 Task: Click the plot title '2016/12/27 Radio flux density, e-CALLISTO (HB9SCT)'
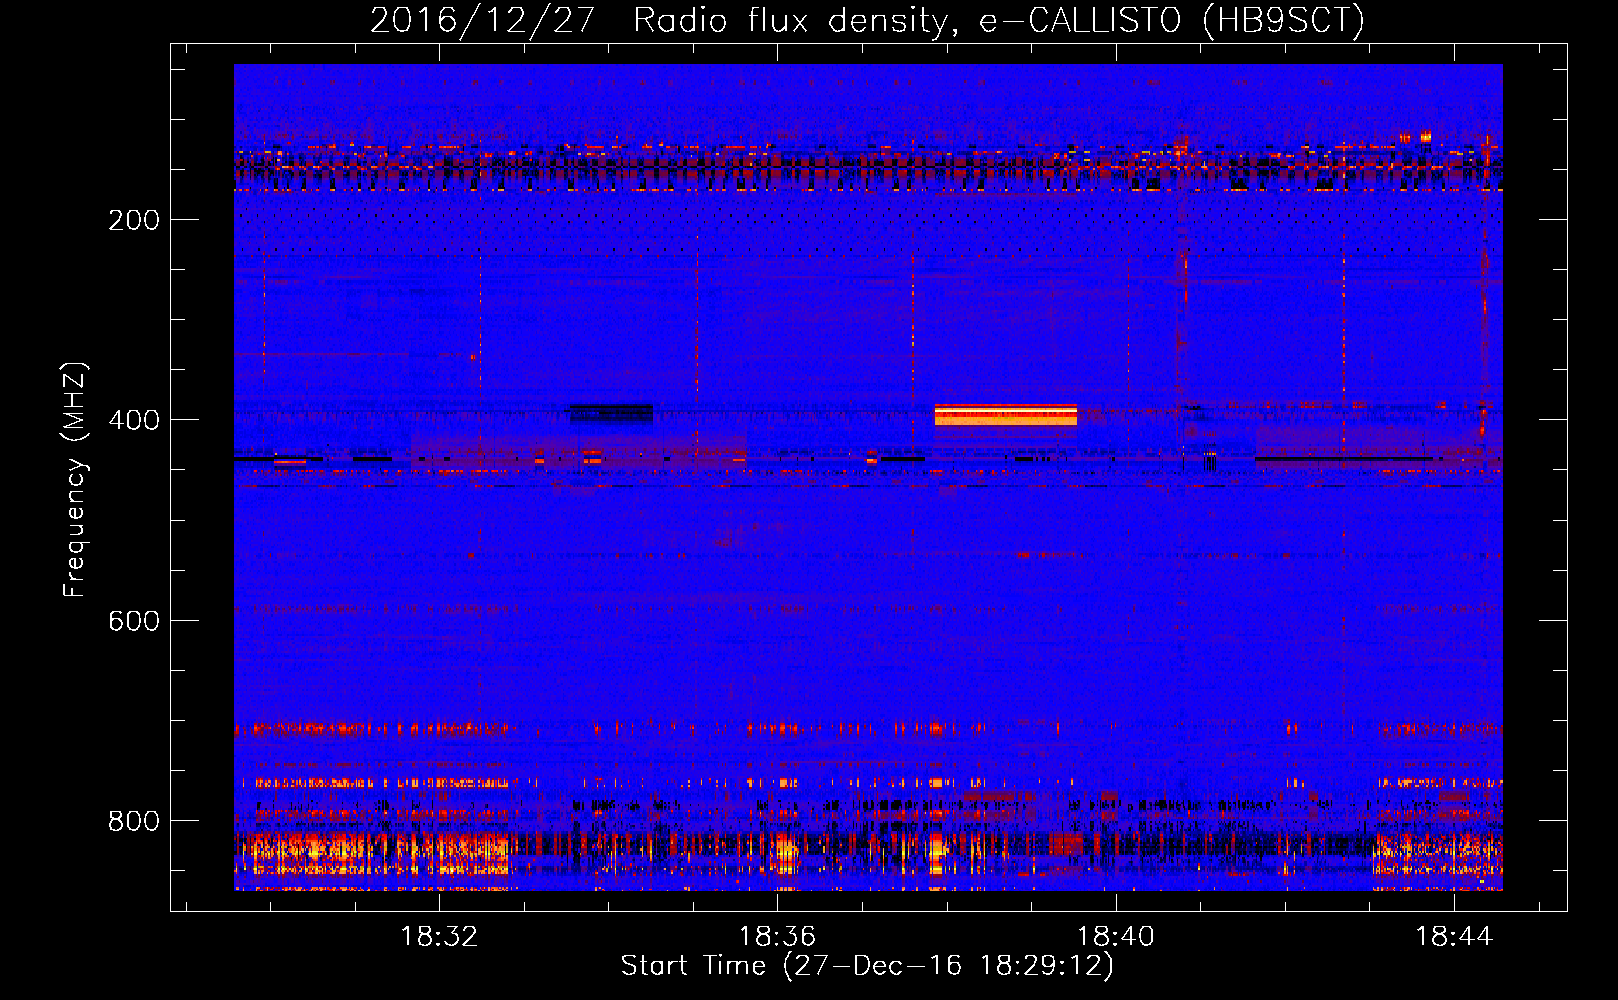(x=867, y=20)
